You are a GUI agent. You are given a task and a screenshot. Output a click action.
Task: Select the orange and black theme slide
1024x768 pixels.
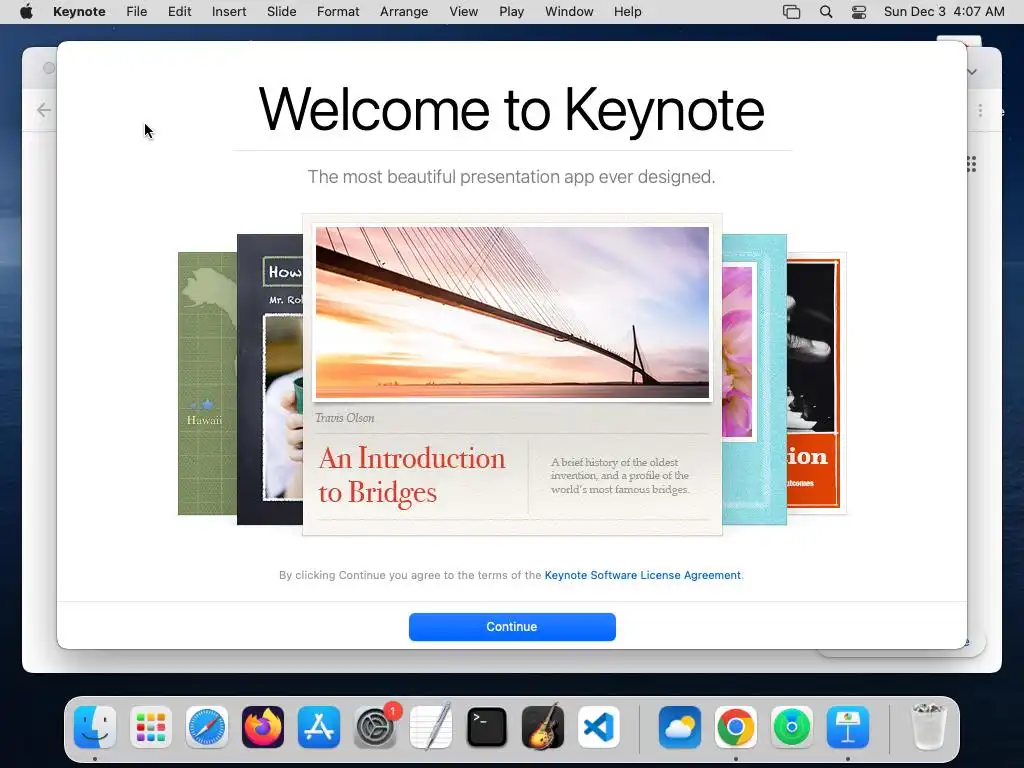tap(816, 383)
